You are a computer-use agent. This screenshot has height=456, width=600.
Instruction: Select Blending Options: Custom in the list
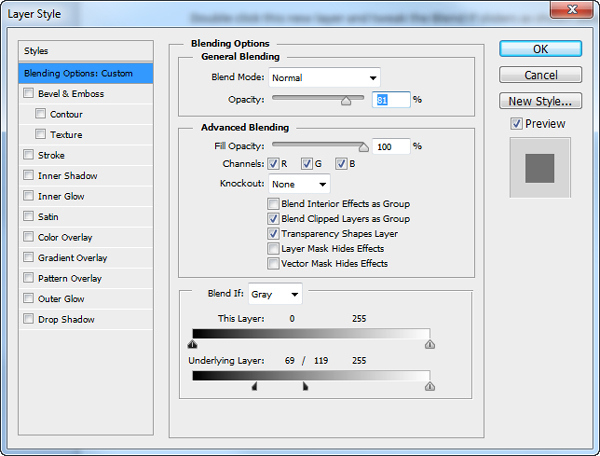(86, 73)
